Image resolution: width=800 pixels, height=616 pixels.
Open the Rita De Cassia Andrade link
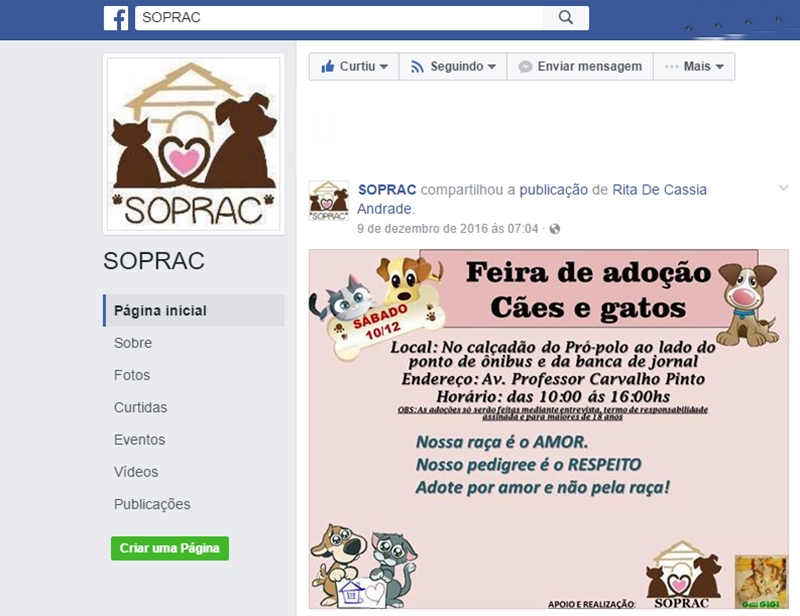pyautogui.click(x=532, y=199)
